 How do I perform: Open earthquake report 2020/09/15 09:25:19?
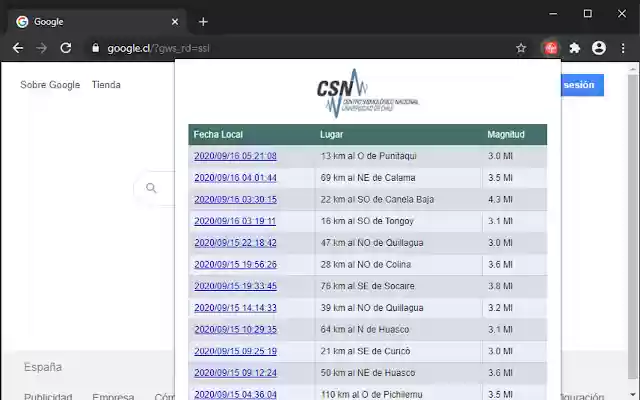[x=236, y=351]
